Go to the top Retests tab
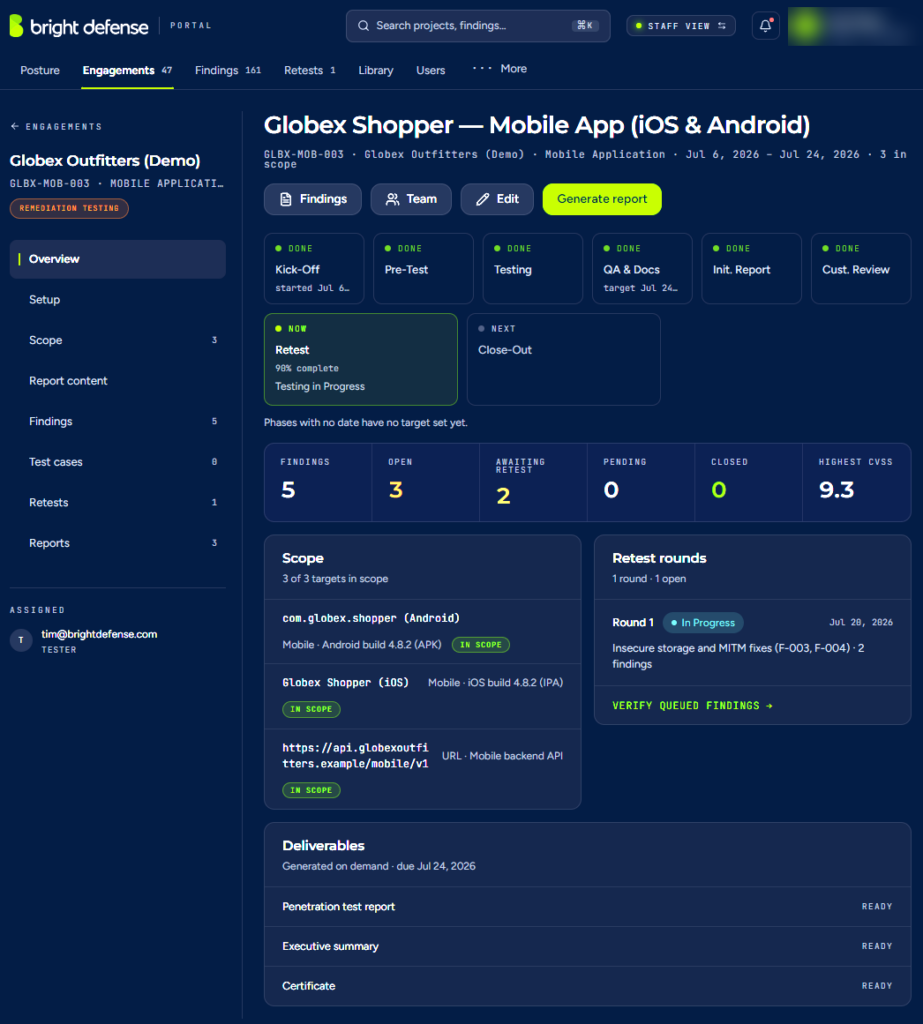This screenshot has height=1024, width=923. [310, 70]
